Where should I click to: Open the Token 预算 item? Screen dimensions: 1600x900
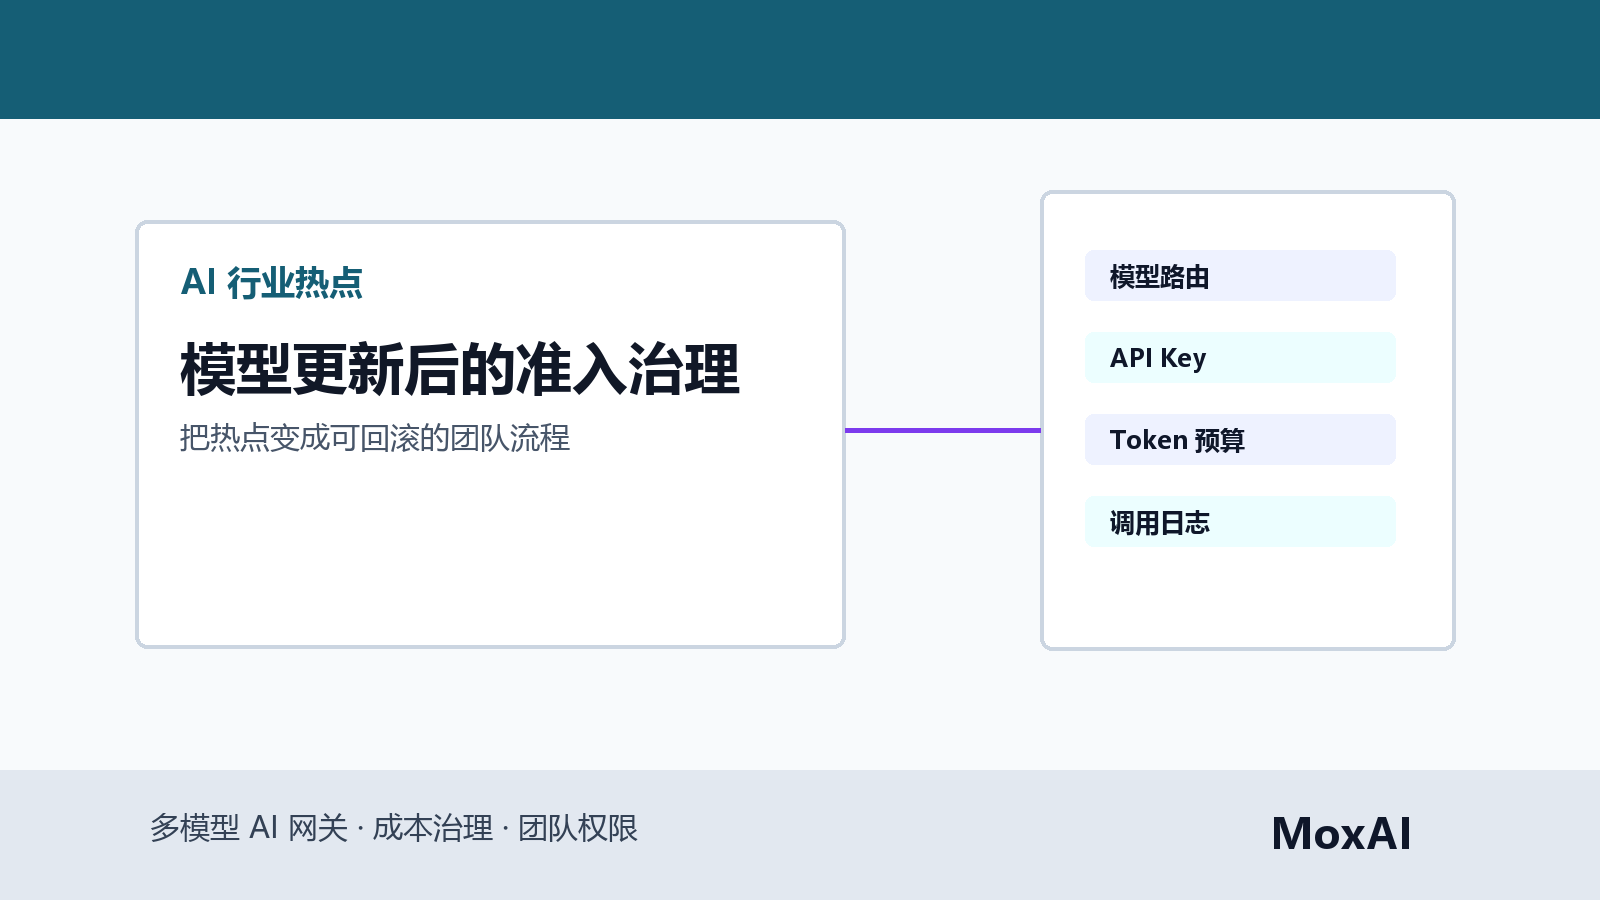1240,440
